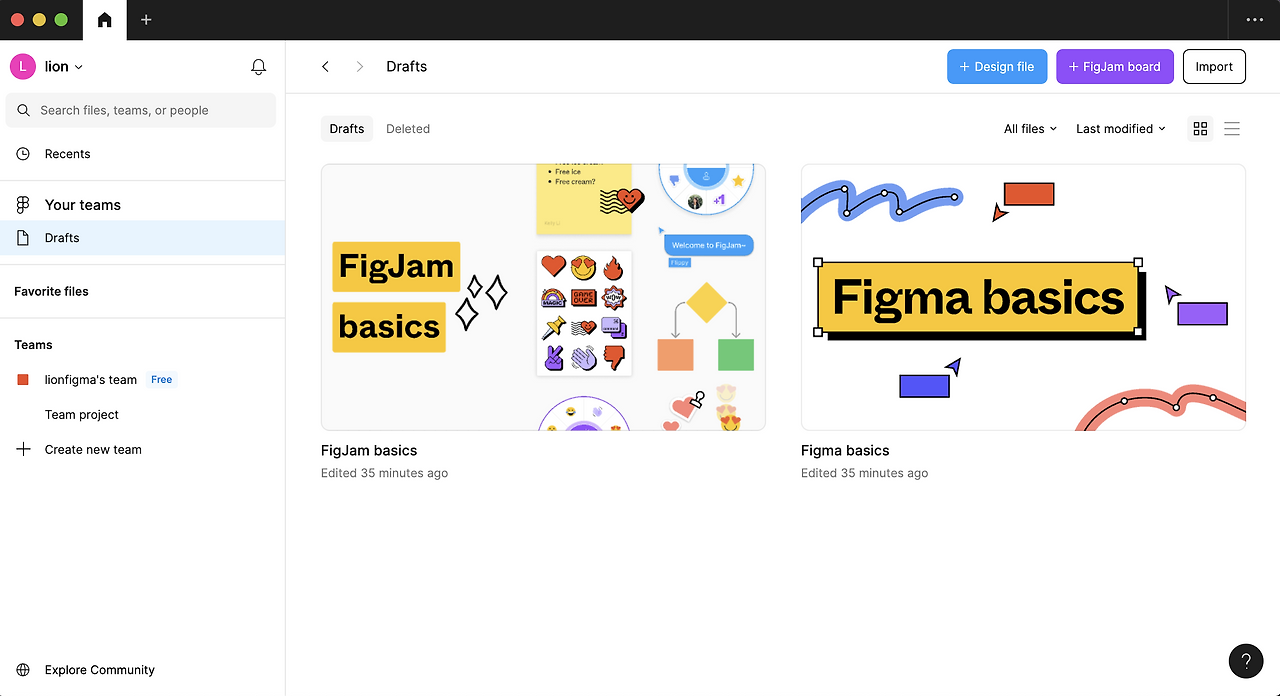Viewport: 1280px width, 696px height.
Task: Click "Edited 35 minutes ago" under Figma basics
Action: click(864, 473)
